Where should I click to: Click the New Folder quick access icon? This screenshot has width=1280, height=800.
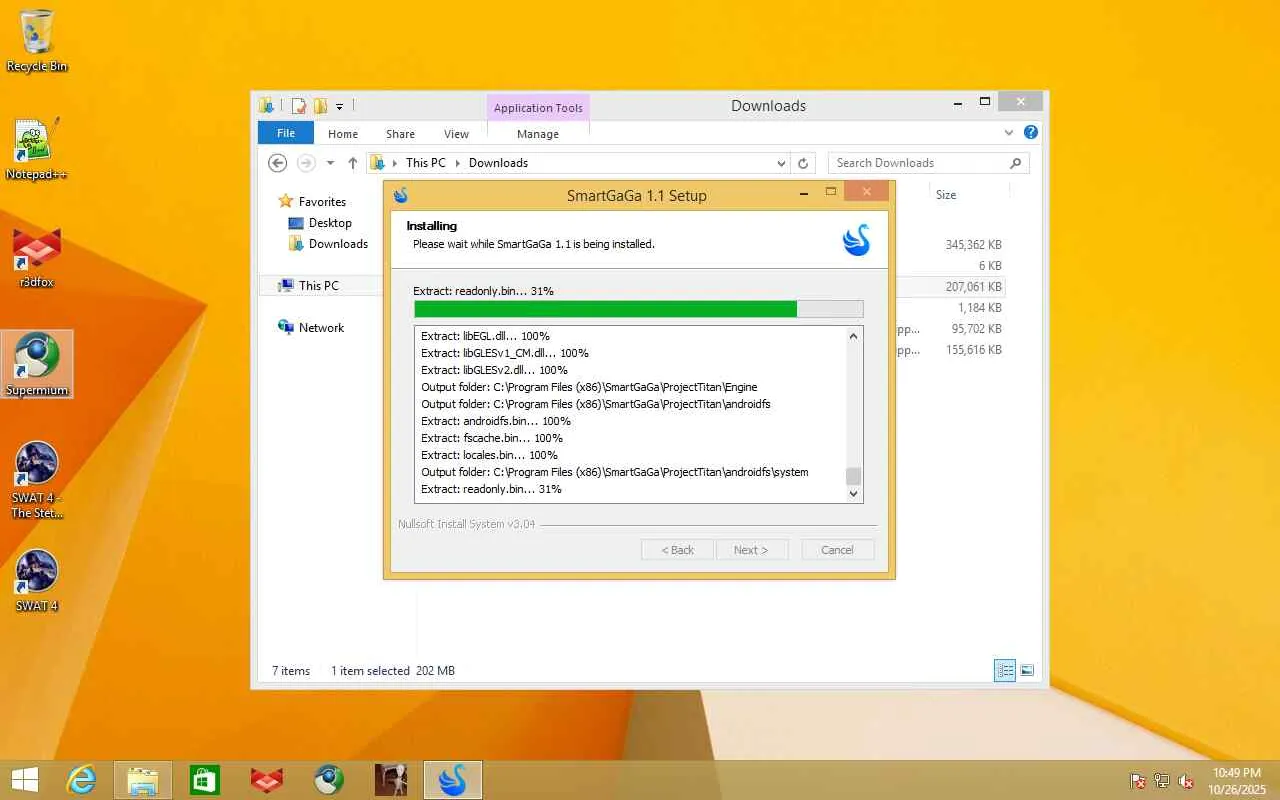click(x=320, y=106)
